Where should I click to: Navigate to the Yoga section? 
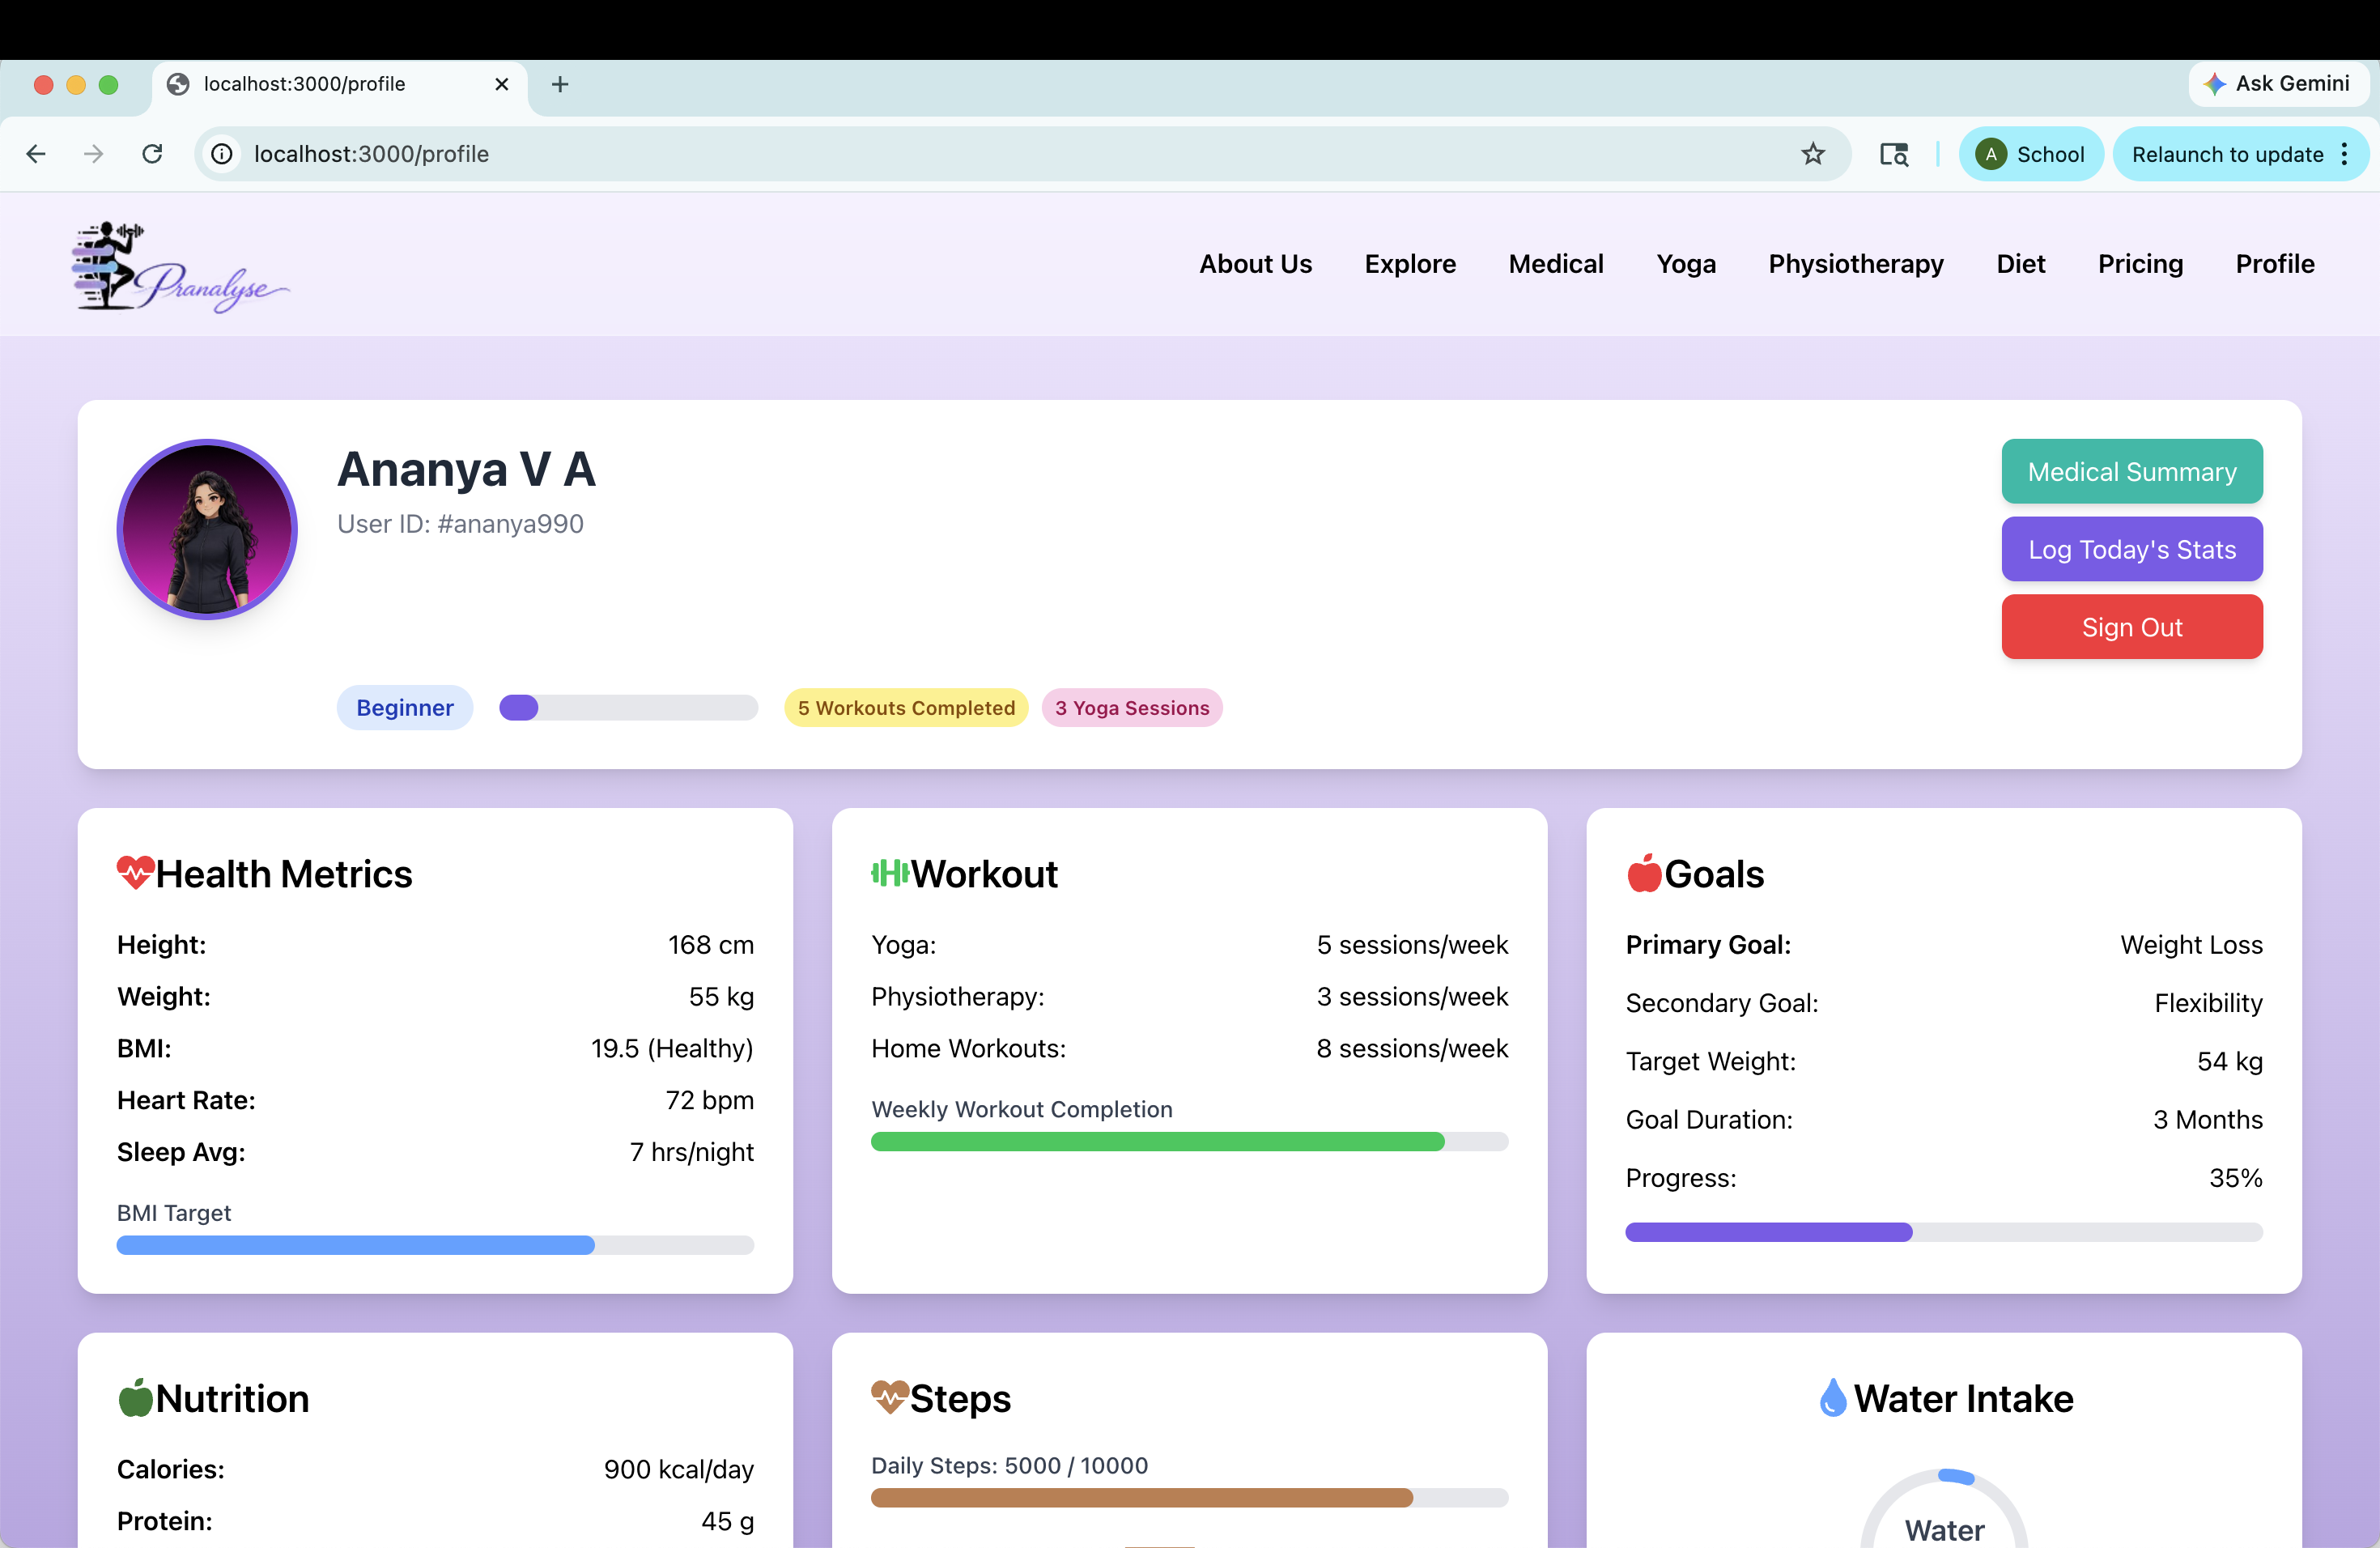click(1686, 264)
